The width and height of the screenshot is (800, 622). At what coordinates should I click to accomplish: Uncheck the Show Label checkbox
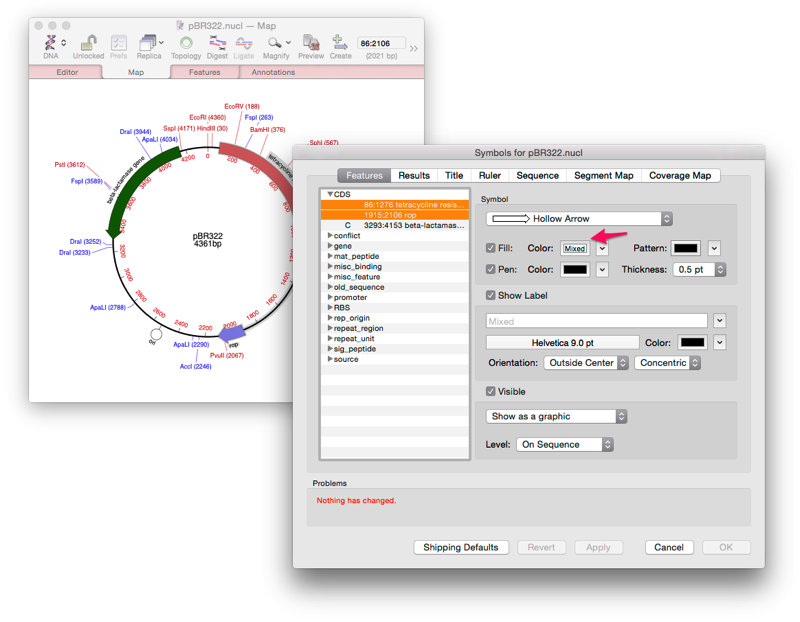click(x=491, y=296)
